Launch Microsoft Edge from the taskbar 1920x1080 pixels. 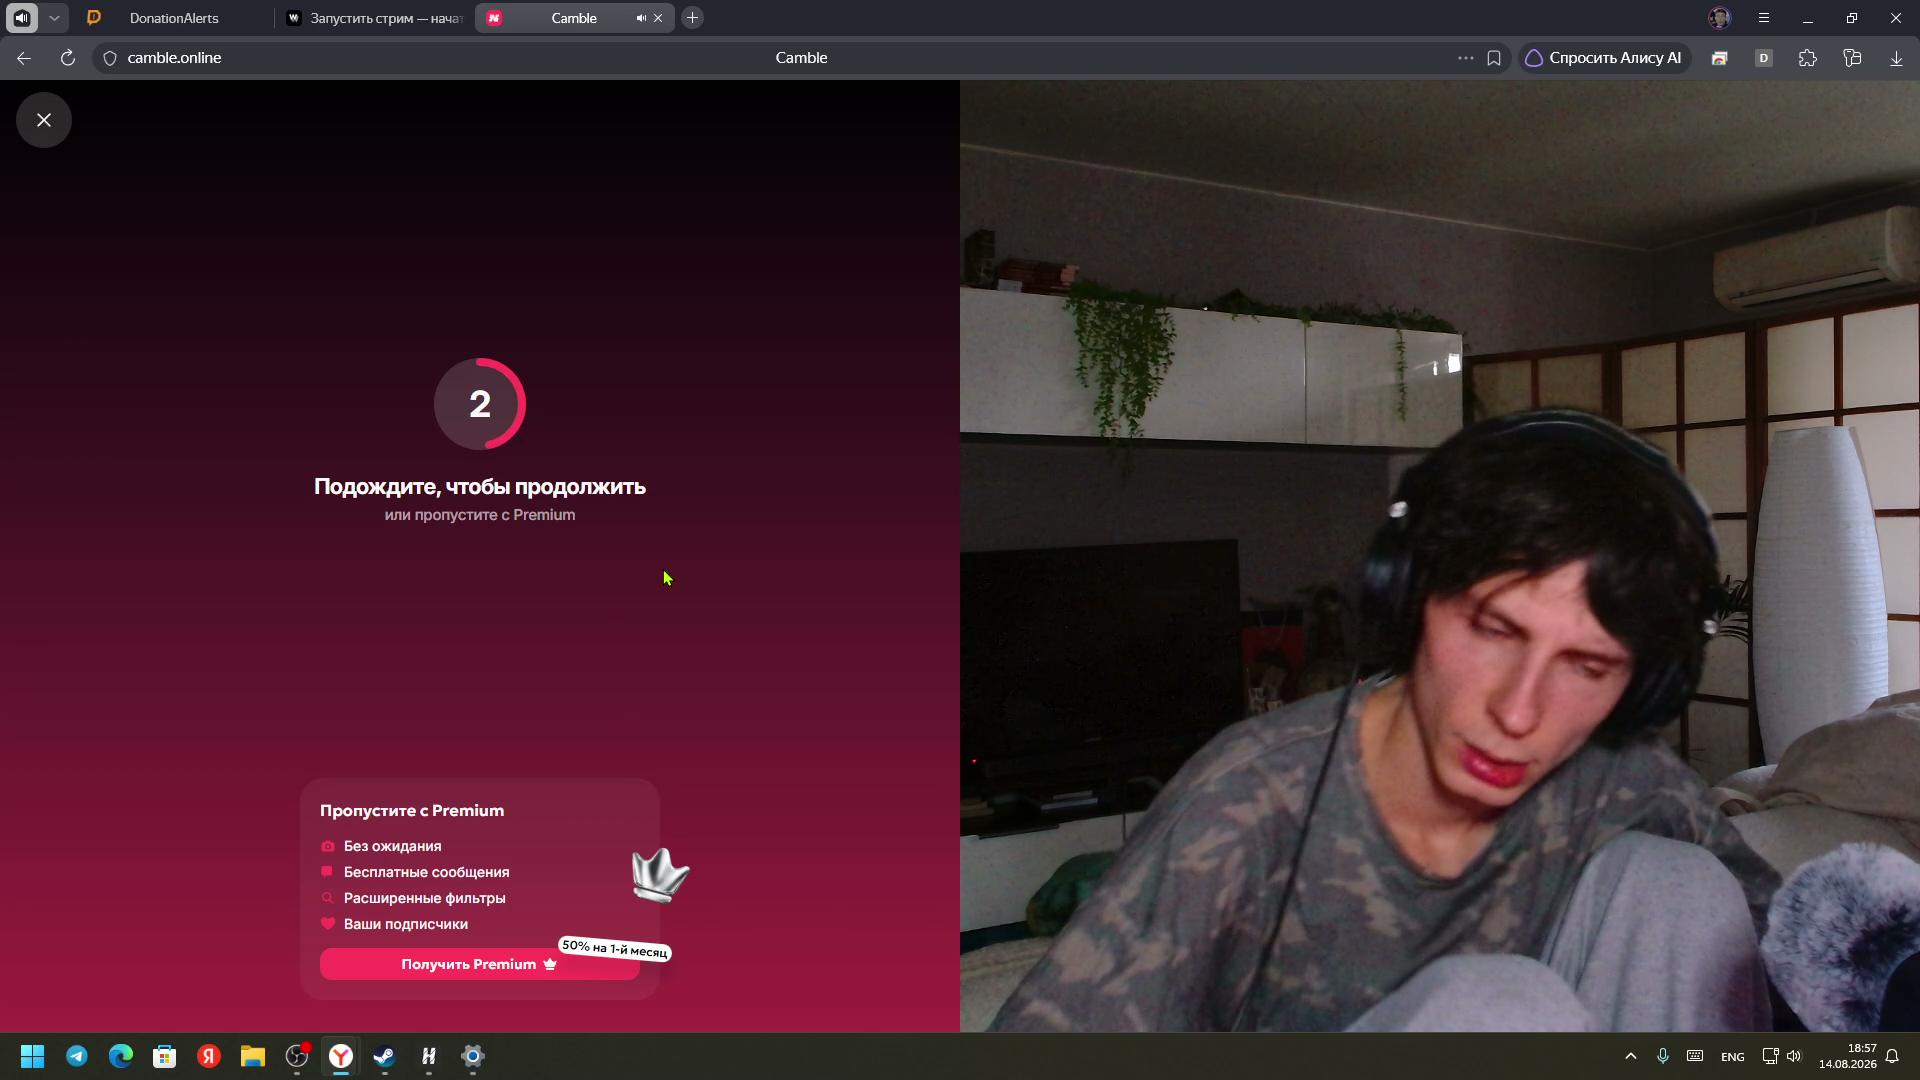[x=121, y=1056]
